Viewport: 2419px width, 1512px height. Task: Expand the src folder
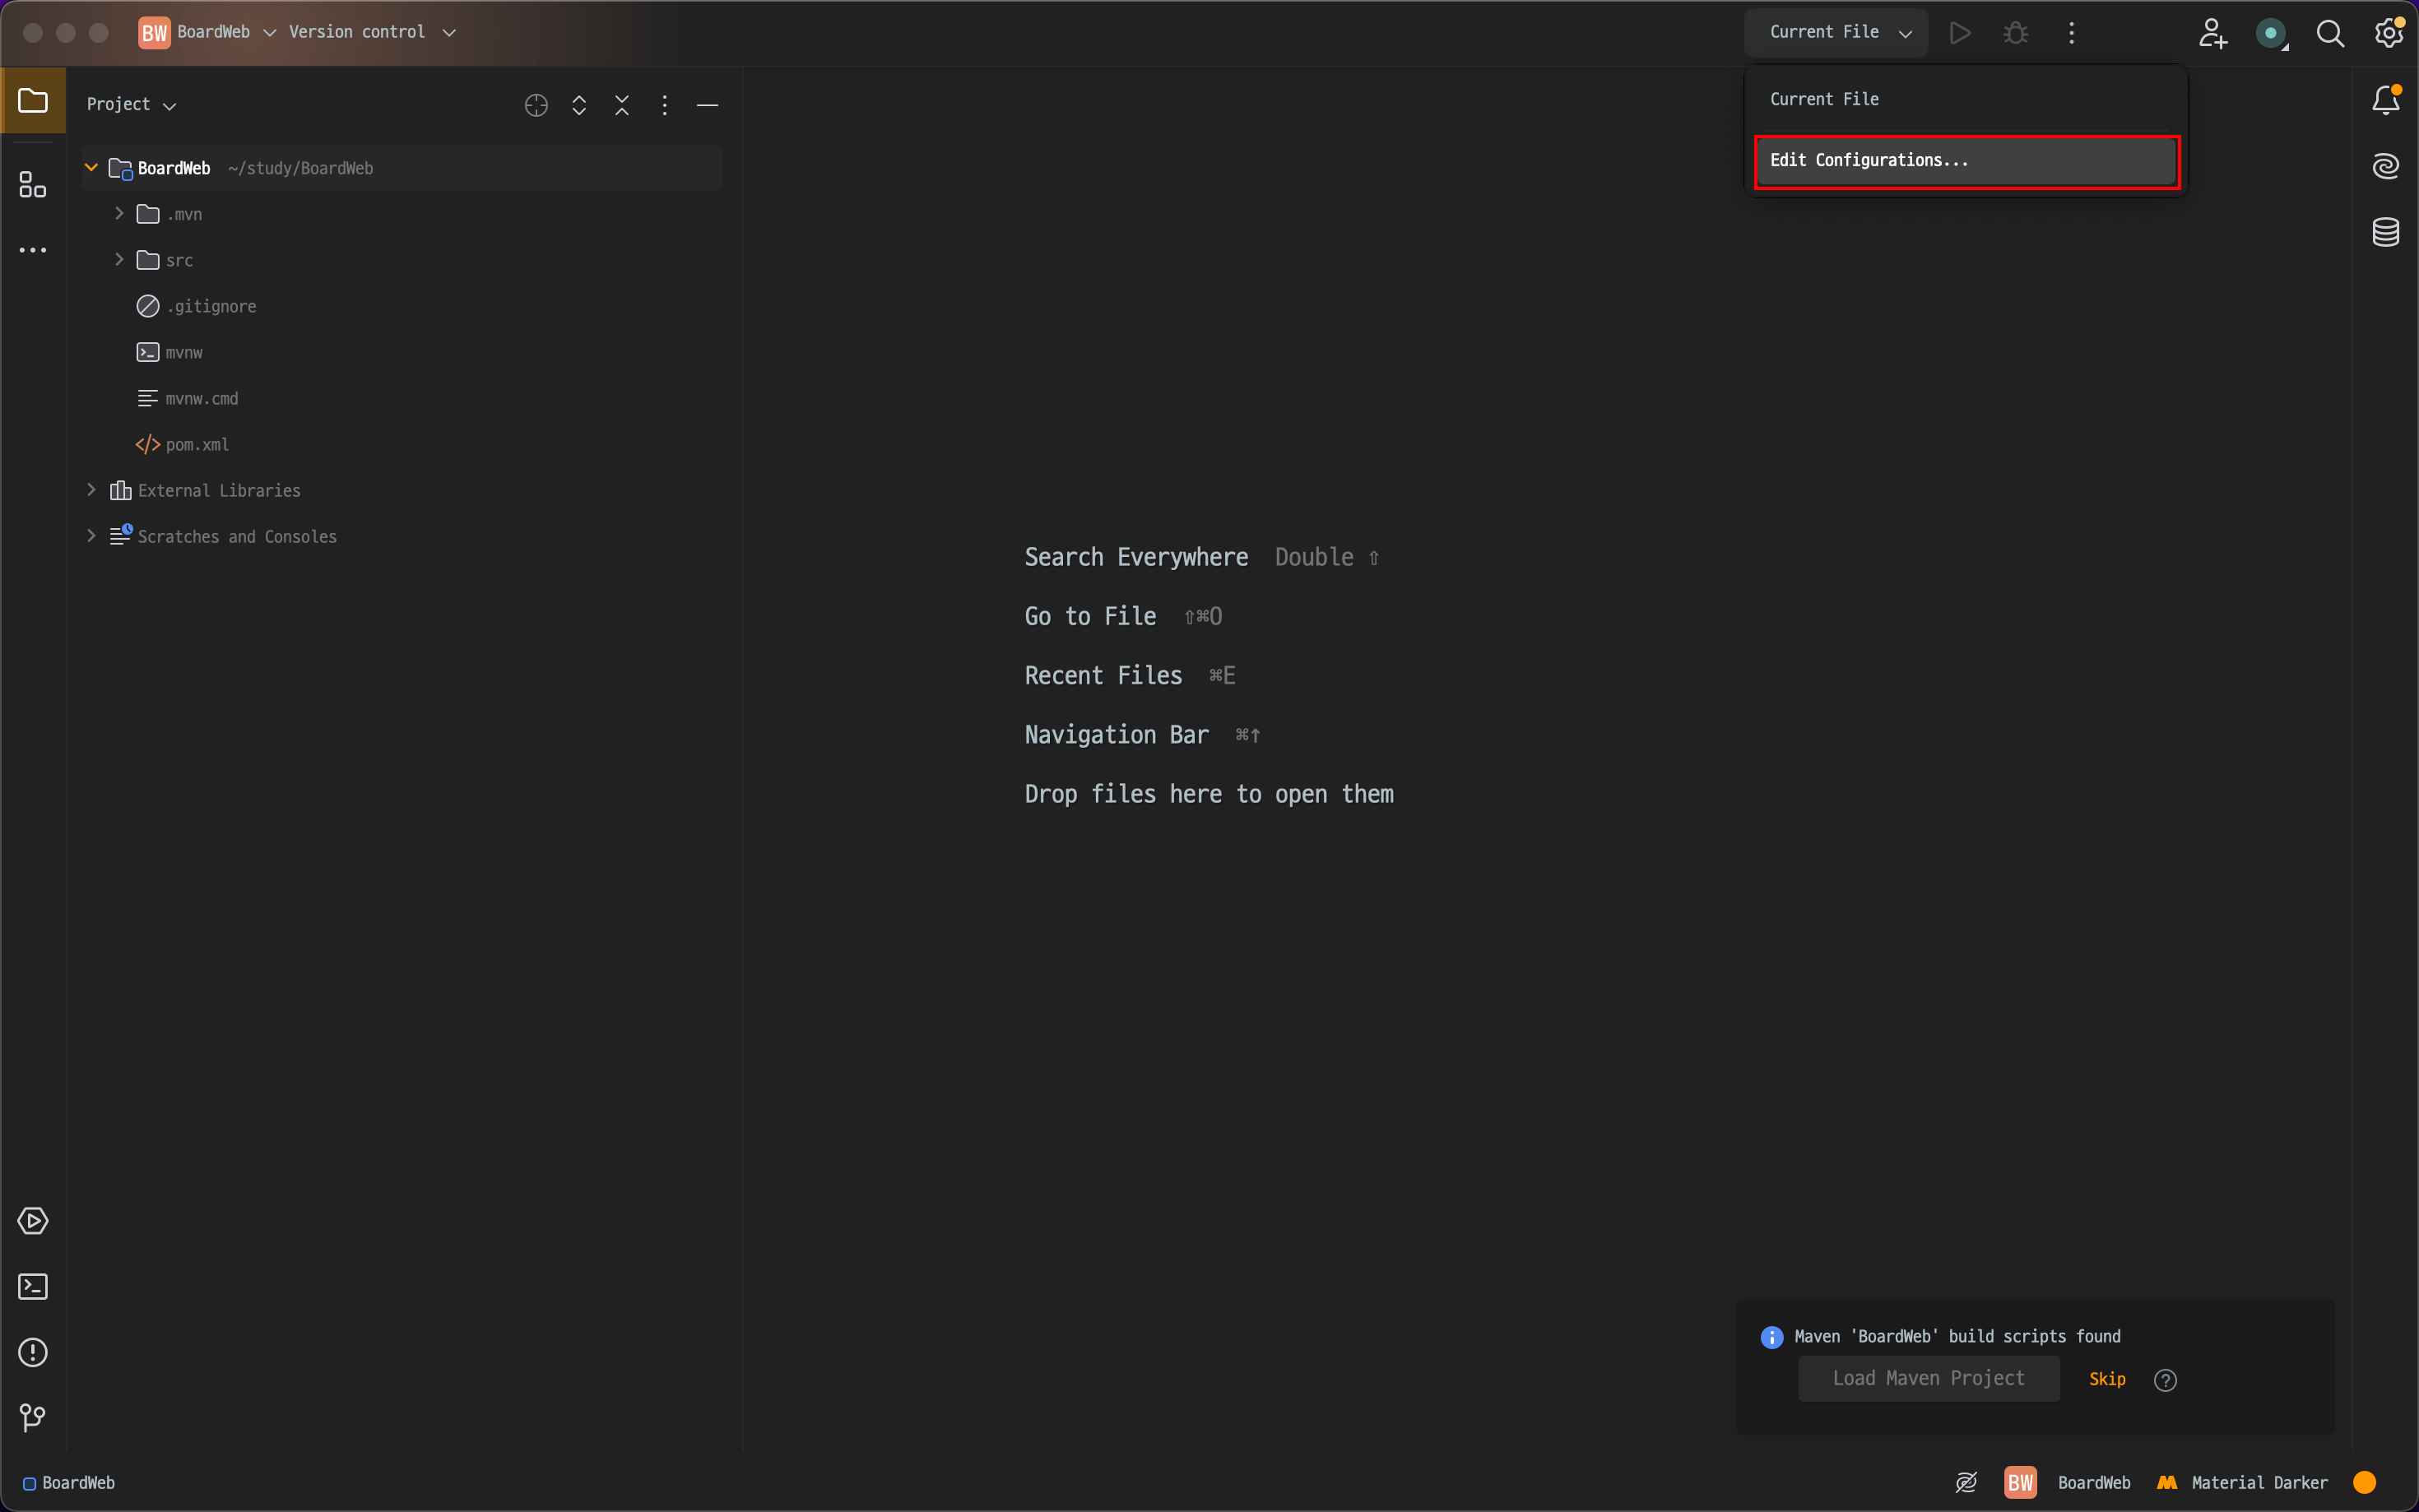tap(119, 260)
